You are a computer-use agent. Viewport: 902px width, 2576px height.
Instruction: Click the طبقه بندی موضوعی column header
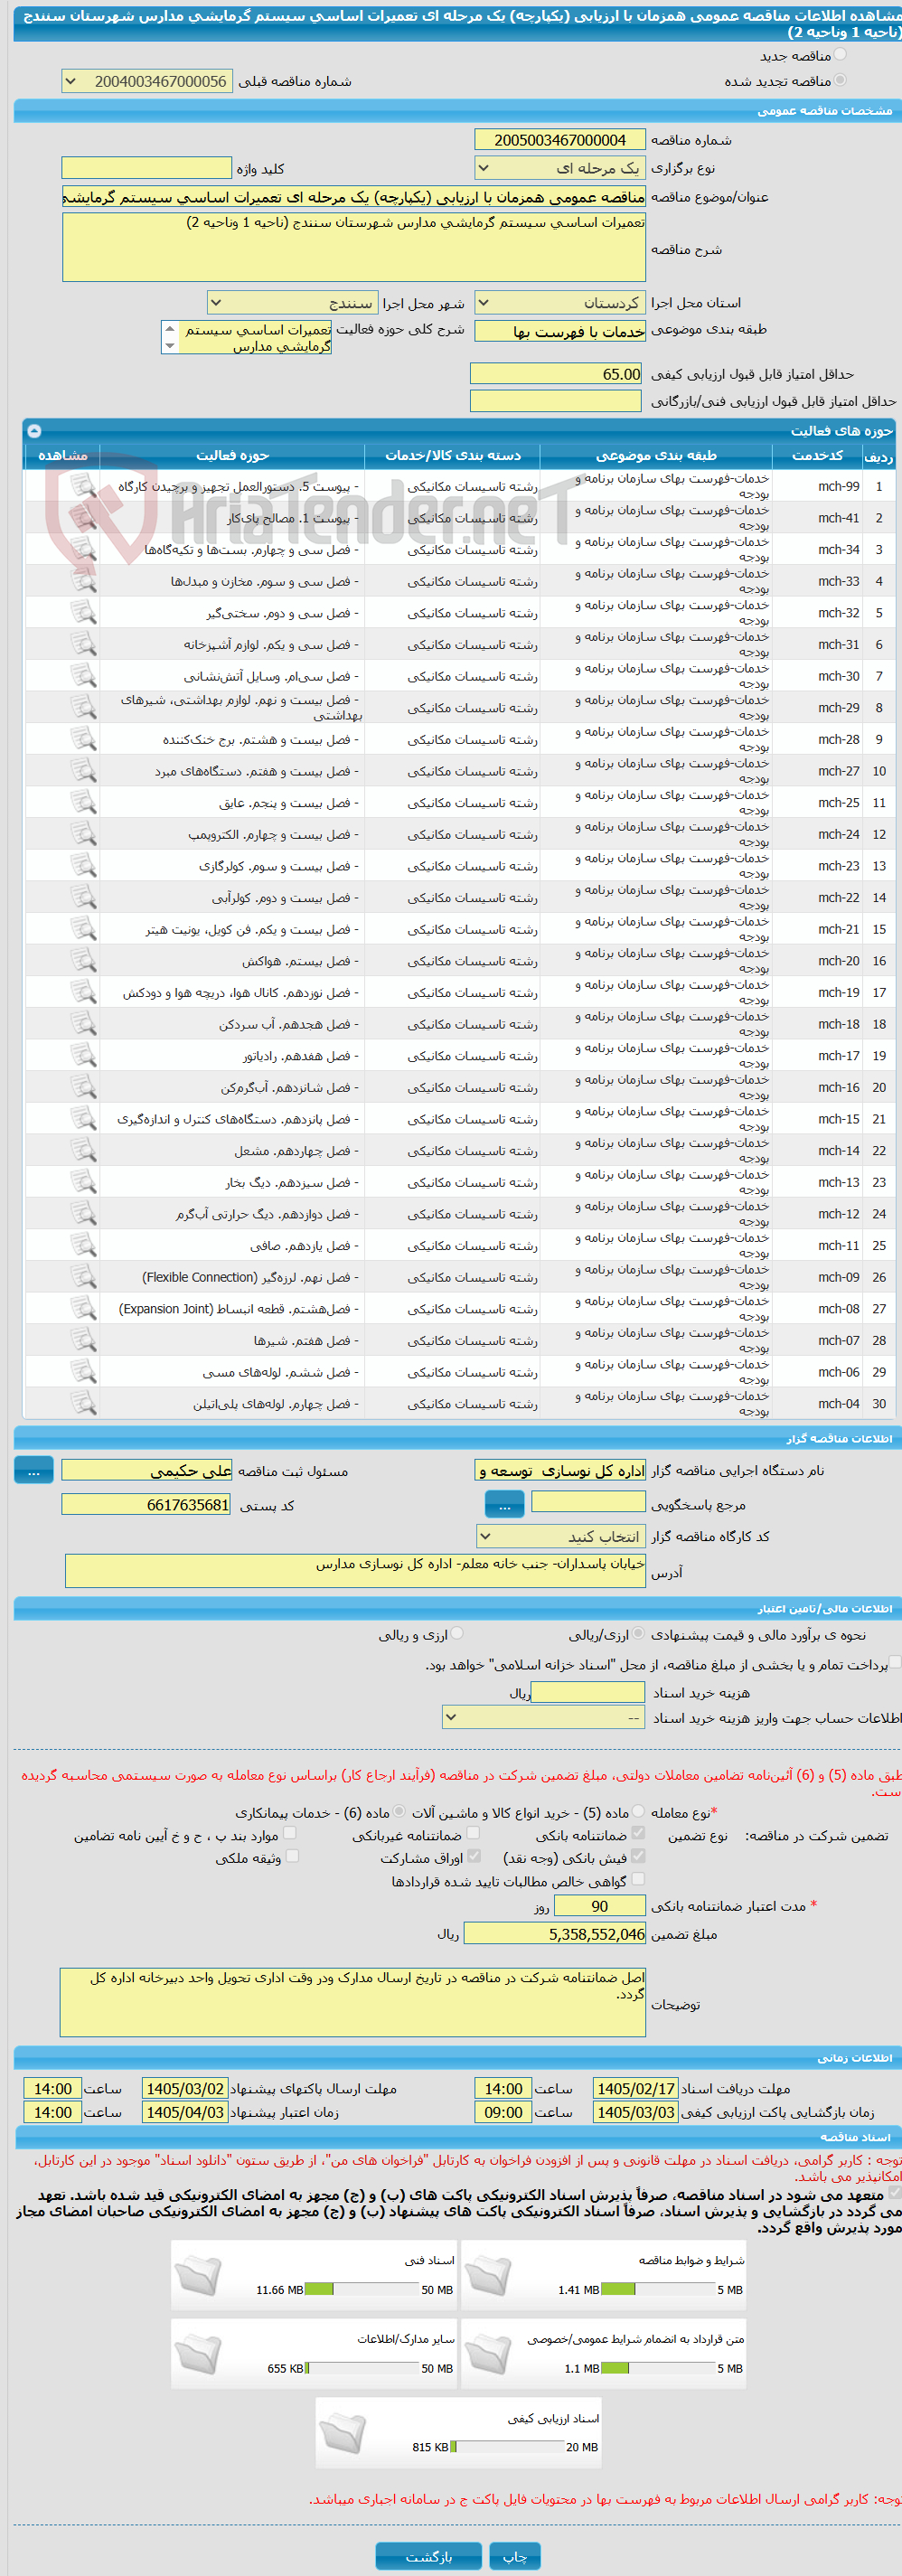pos(656,456)
